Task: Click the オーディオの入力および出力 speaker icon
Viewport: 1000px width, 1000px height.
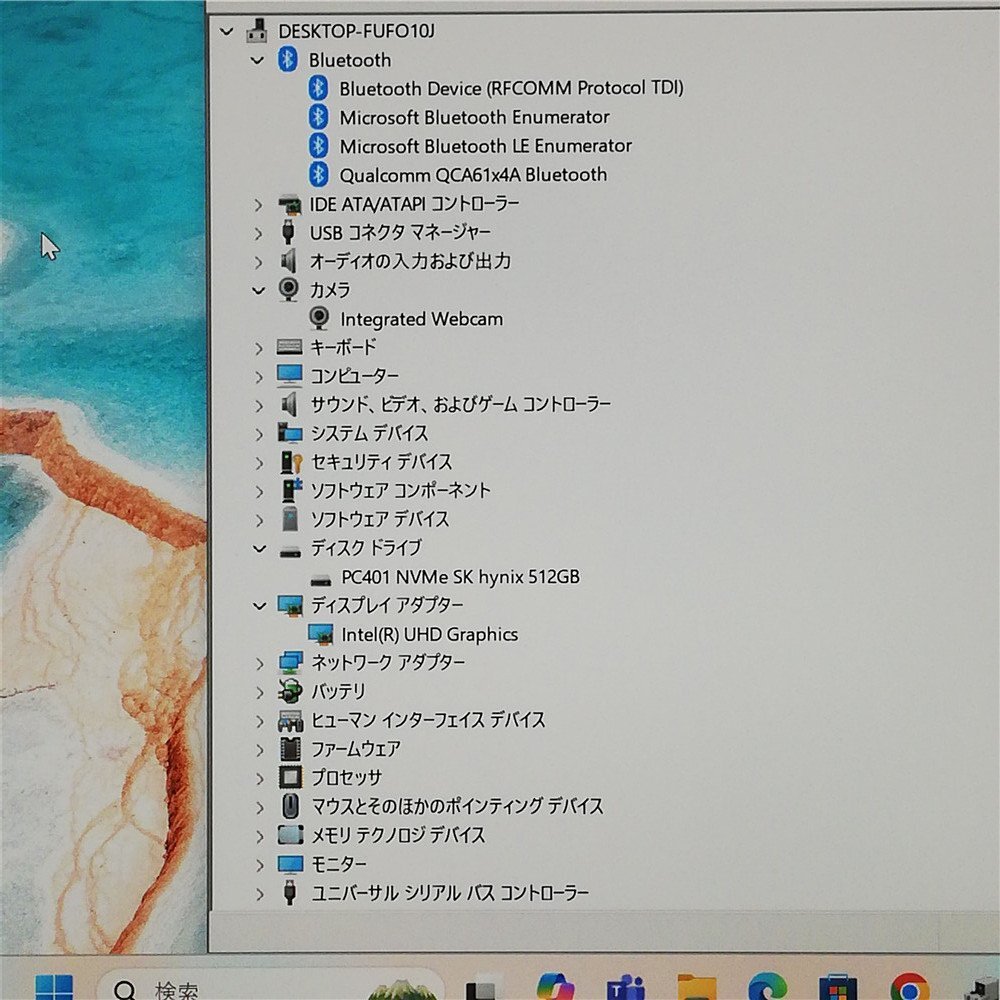Action: pos(289,261)
